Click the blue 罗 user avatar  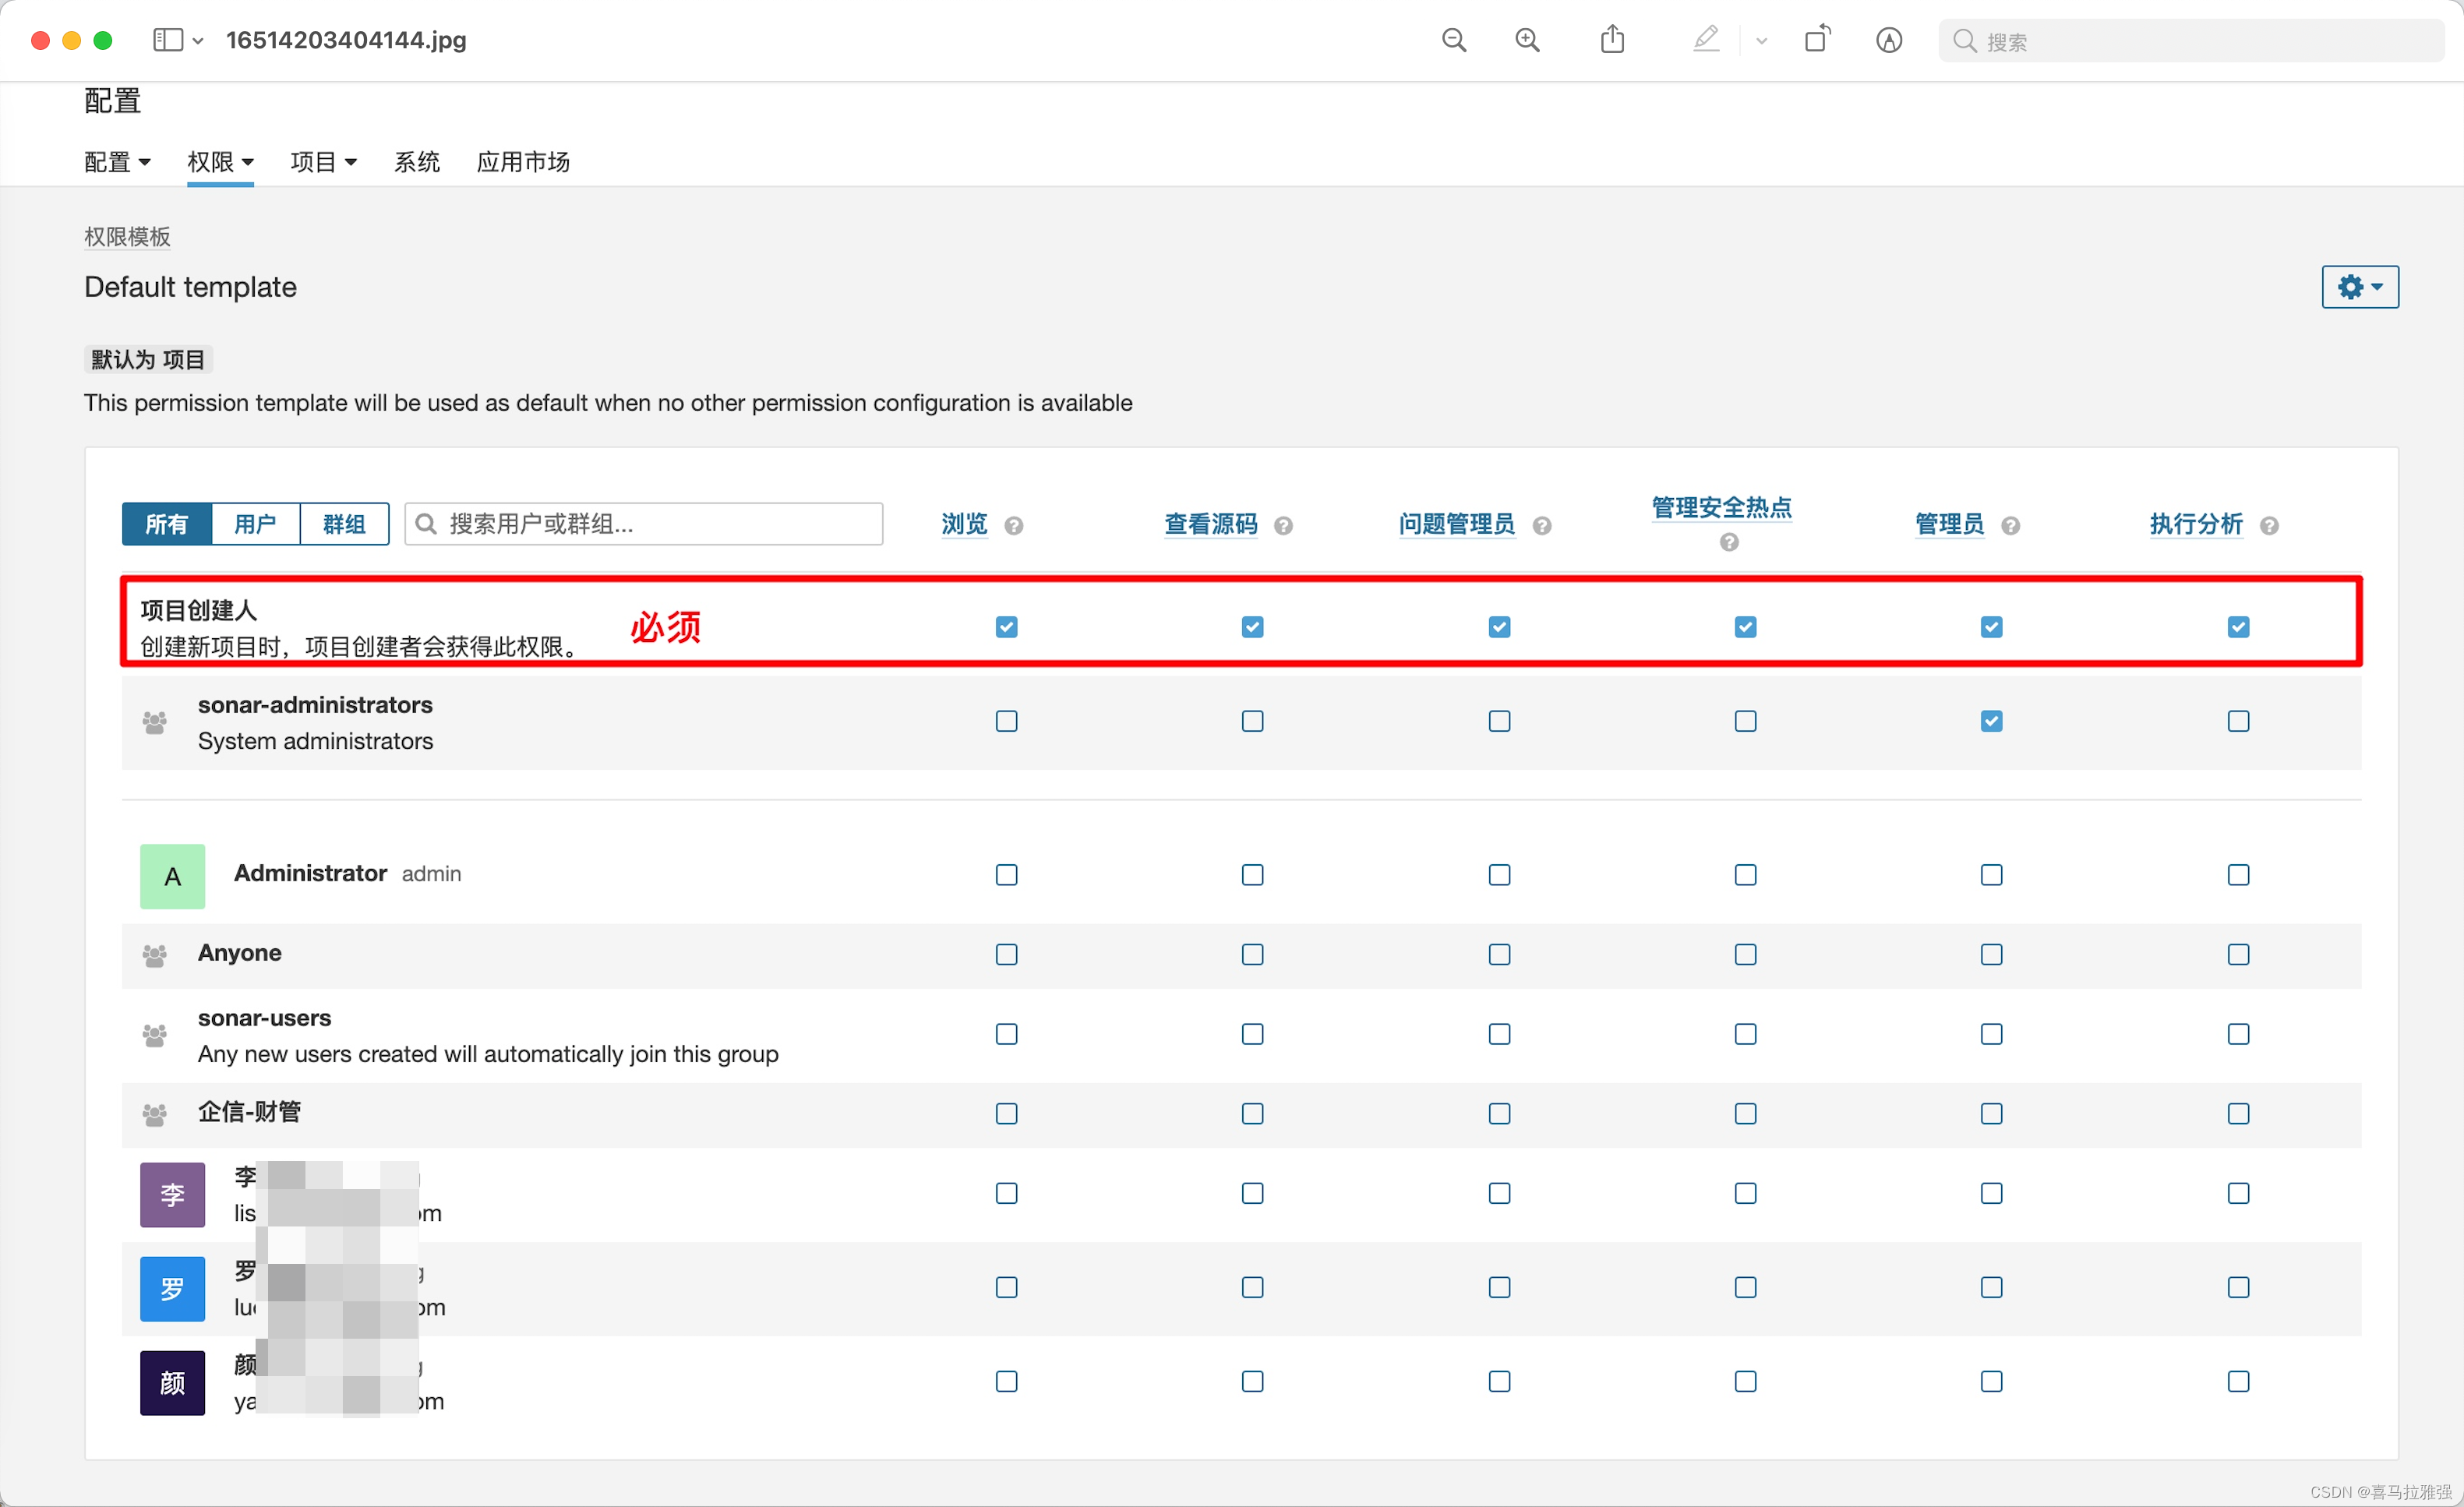(172, 1288)
